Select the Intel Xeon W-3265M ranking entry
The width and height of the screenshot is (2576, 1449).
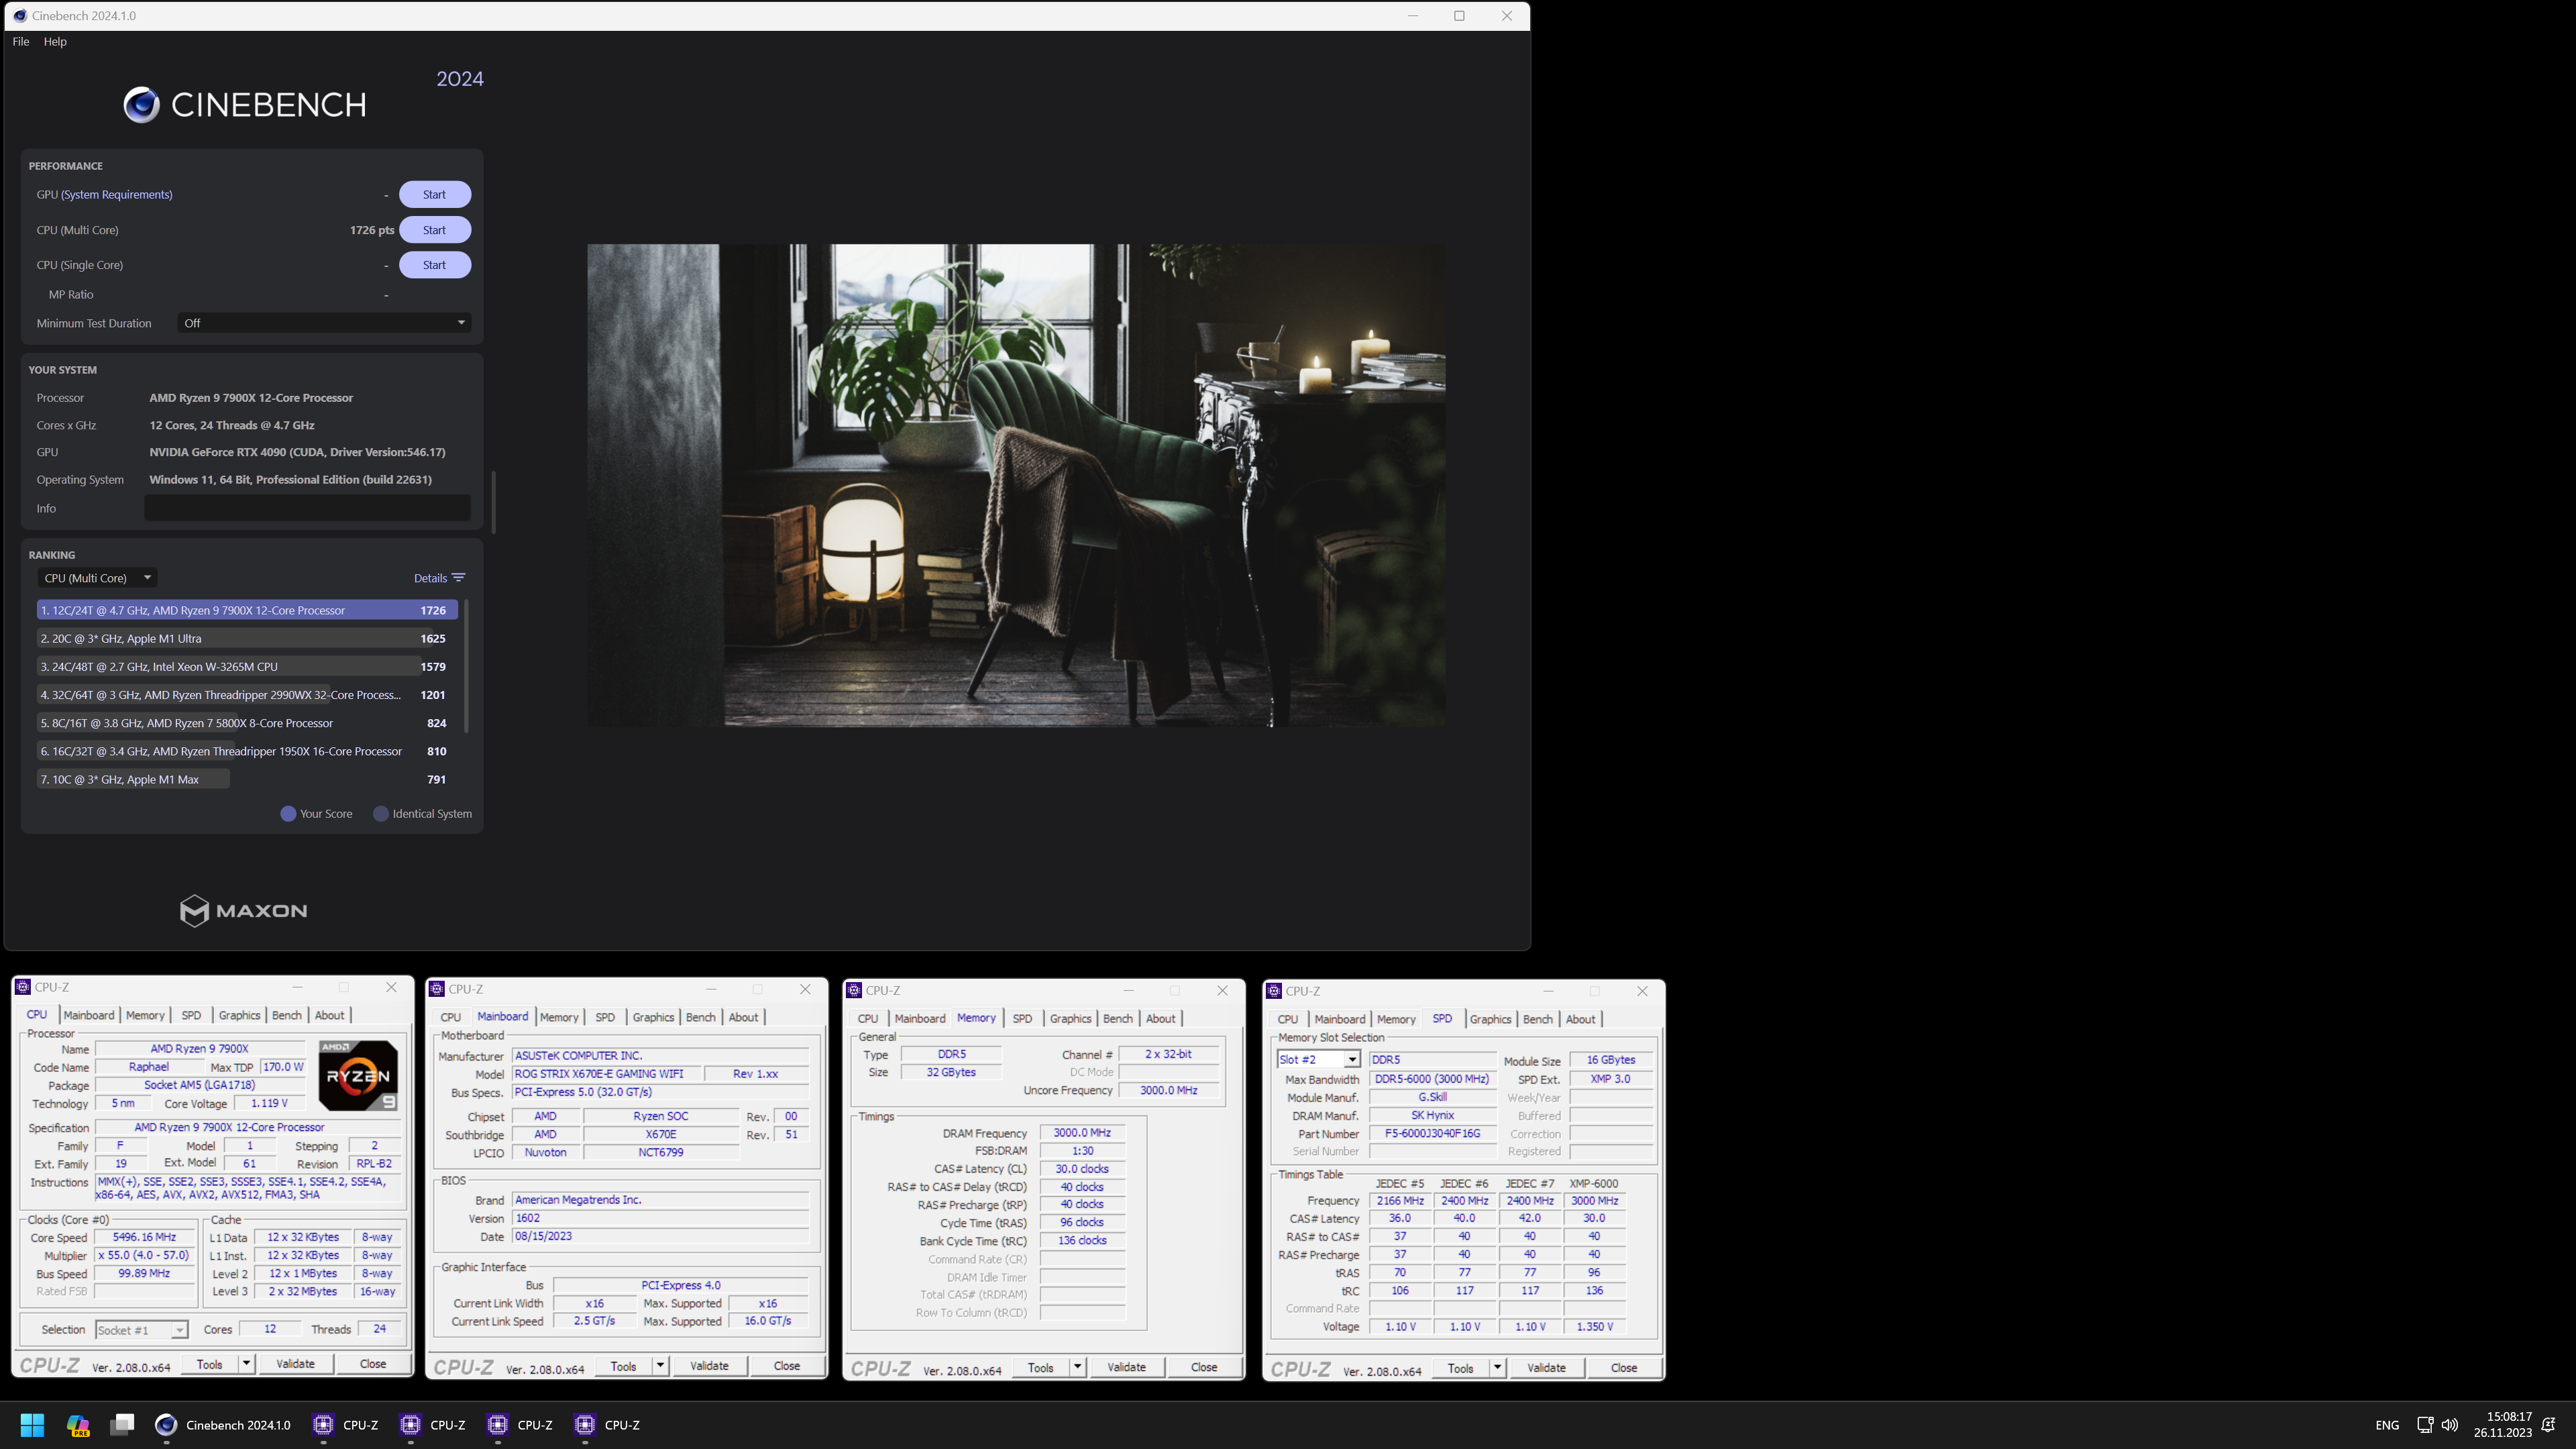247,667
